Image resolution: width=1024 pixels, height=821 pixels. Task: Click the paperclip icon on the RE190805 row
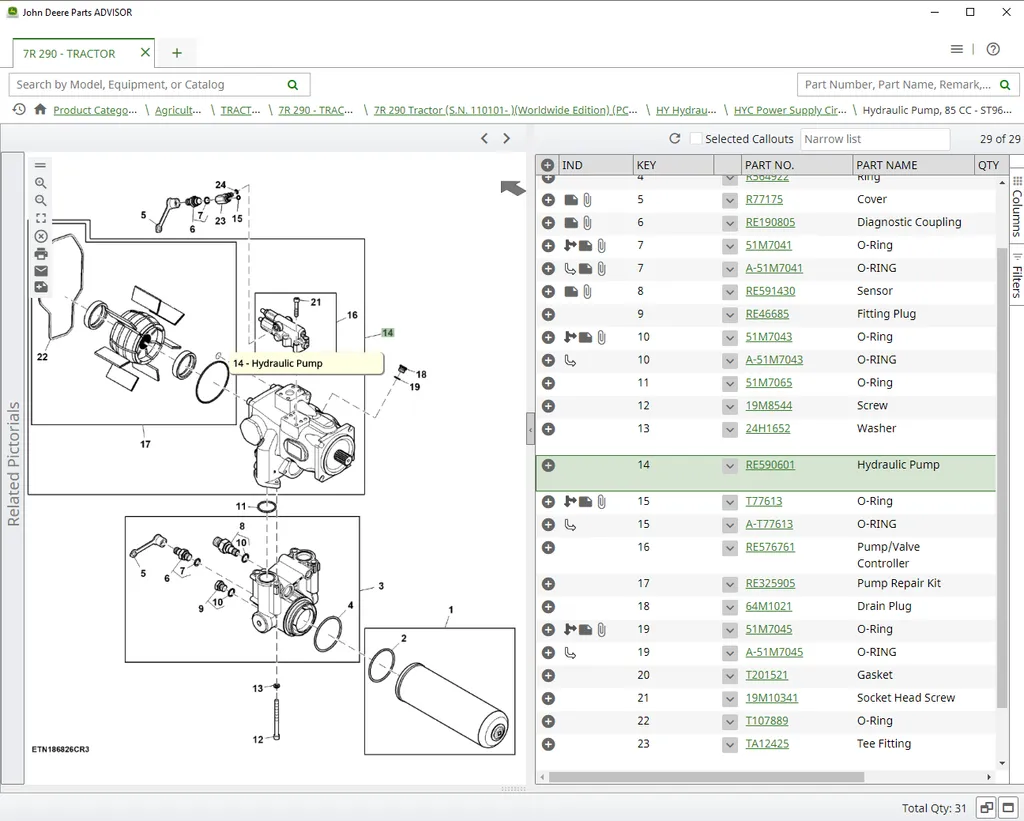[x=587, y=223]
